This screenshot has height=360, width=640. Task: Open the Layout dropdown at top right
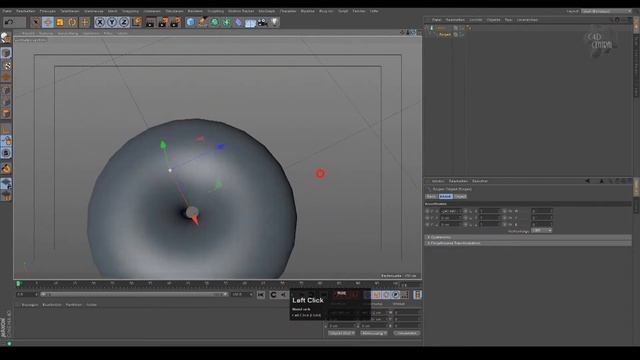tap(607, 11)
